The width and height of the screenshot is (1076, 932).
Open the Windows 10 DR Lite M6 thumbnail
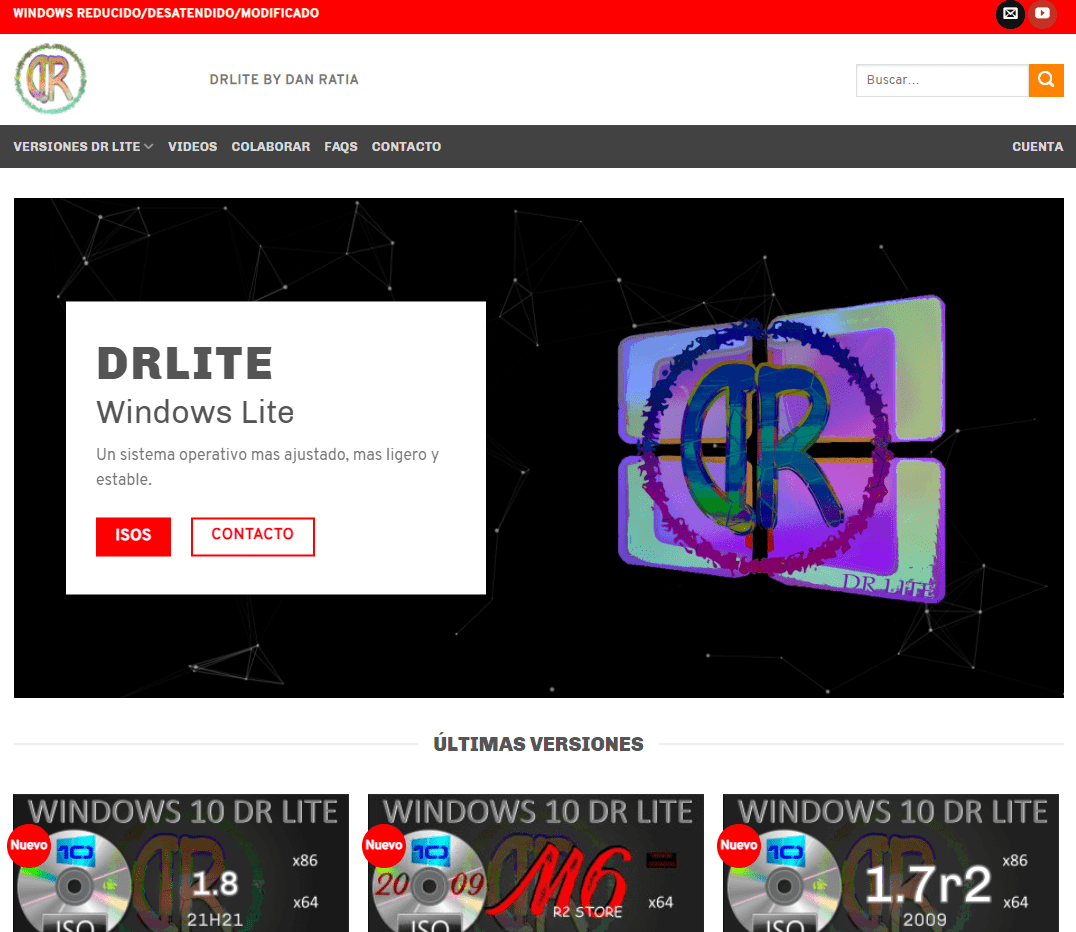(536, 863)
